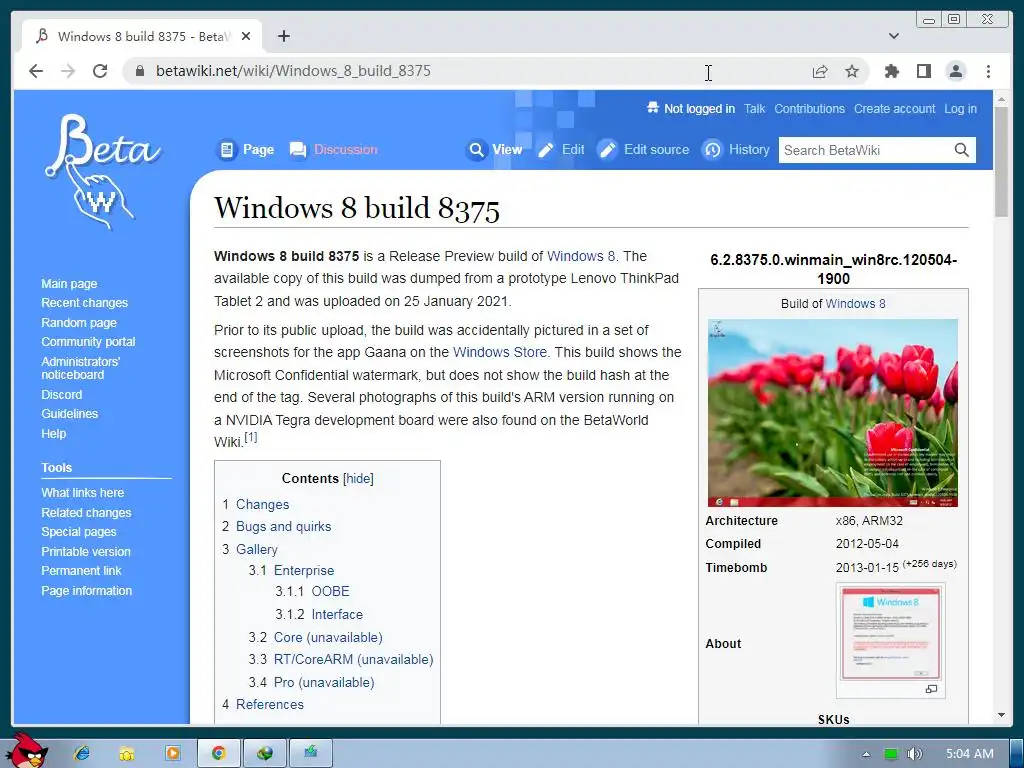Open Administrators' noticeboard link

coord(80,368)
